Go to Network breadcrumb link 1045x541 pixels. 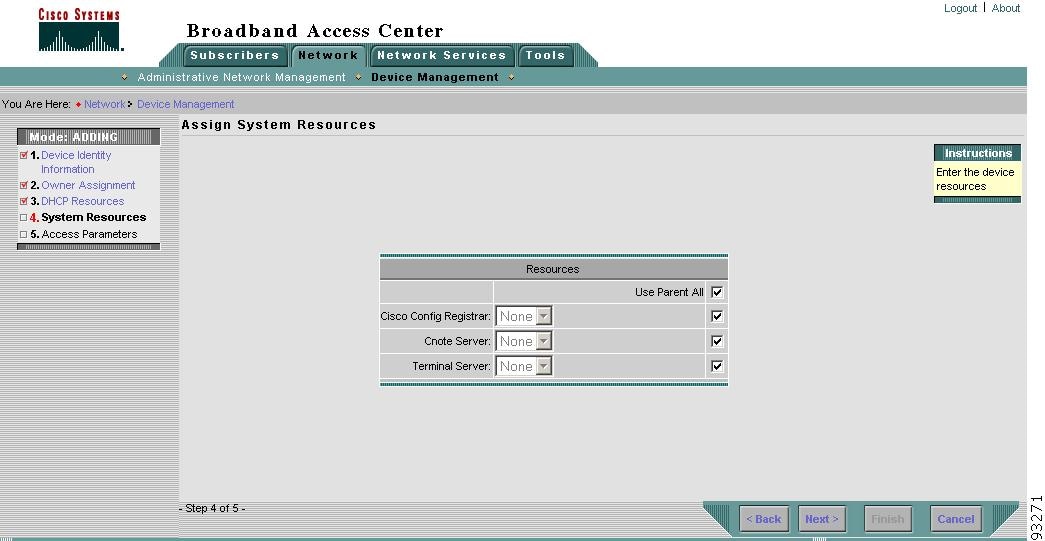tap(105, 105)
